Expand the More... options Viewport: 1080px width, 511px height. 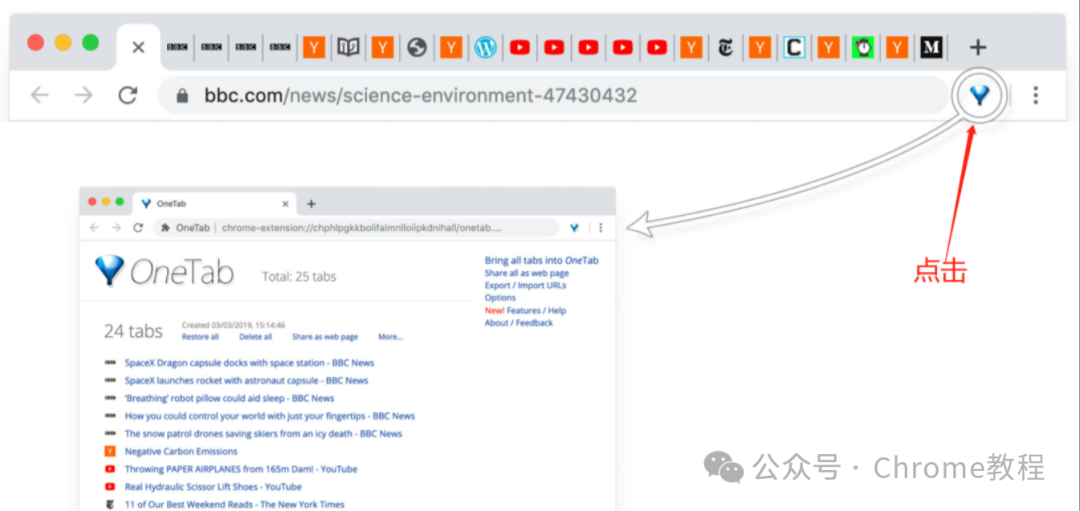pos(391,337)
